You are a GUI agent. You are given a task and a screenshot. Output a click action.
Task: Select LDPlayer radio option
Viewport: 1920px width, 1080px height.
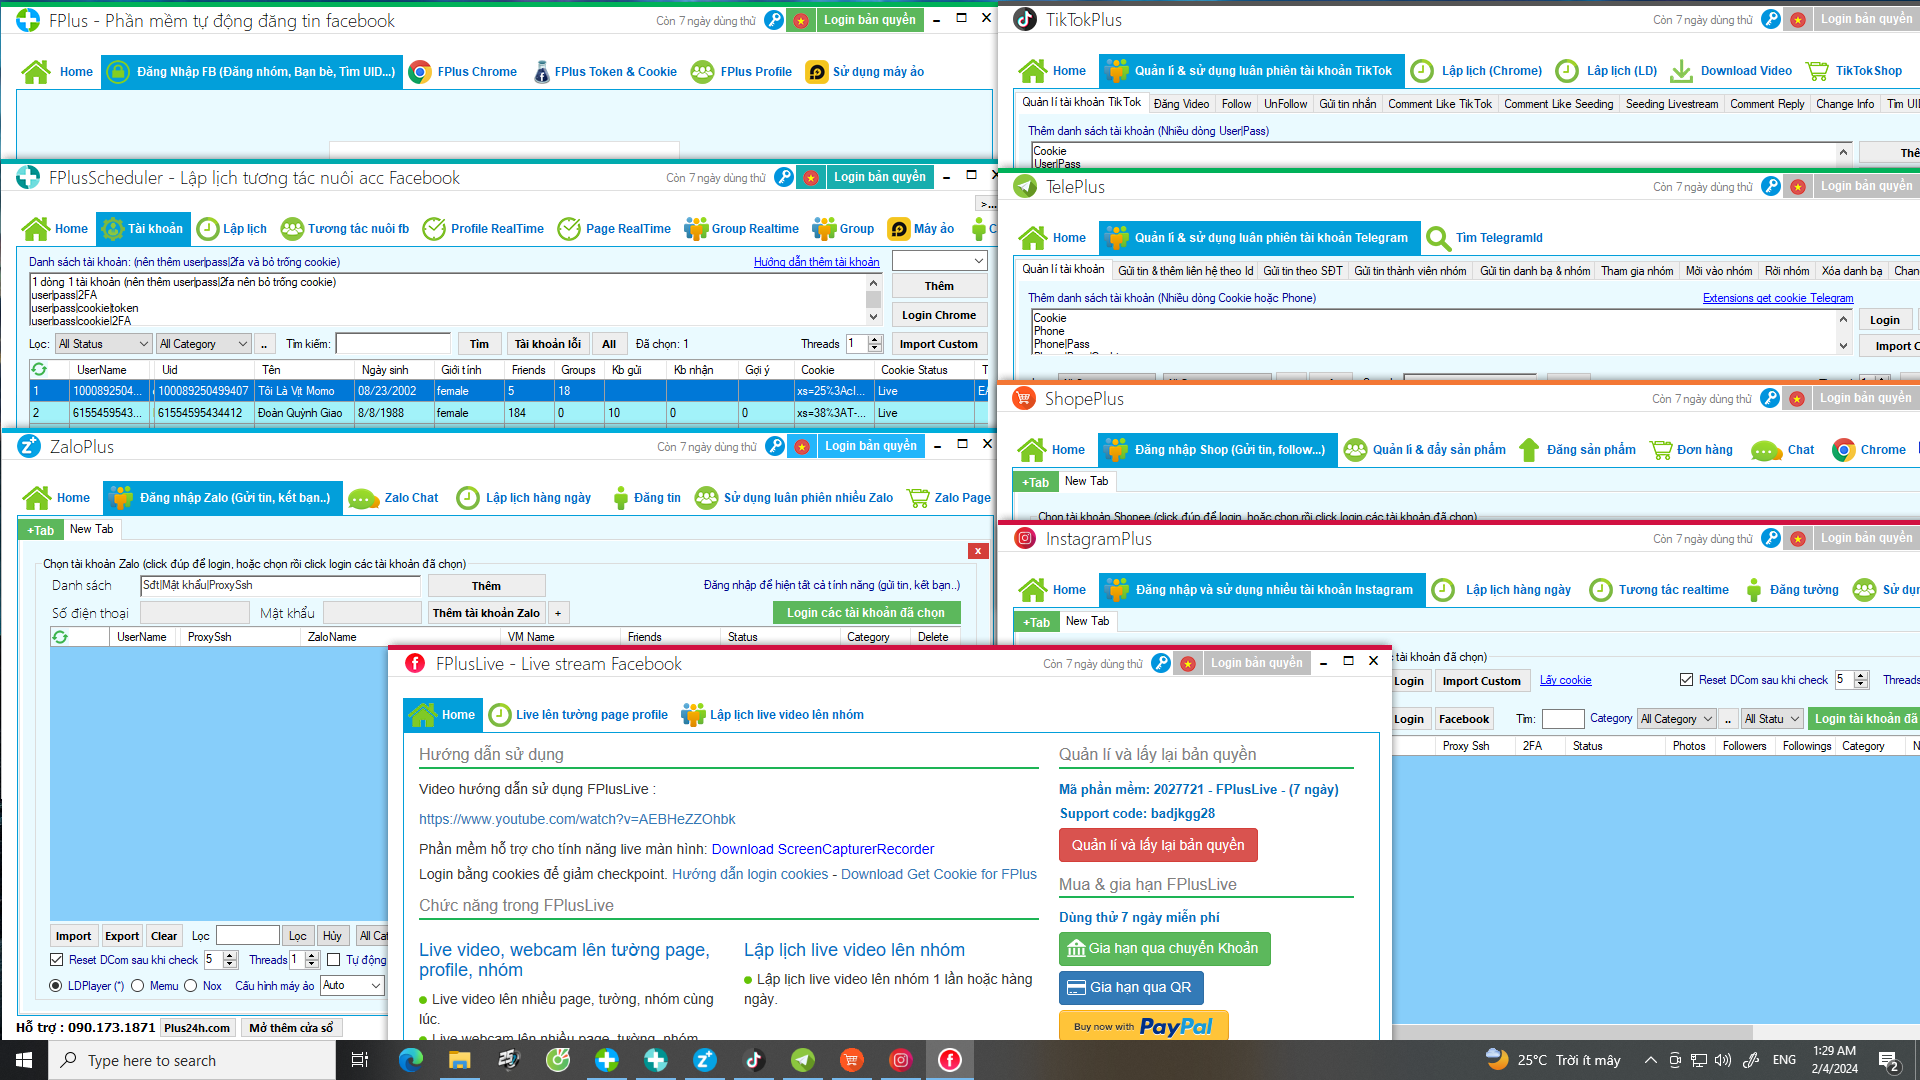point(56,986)
